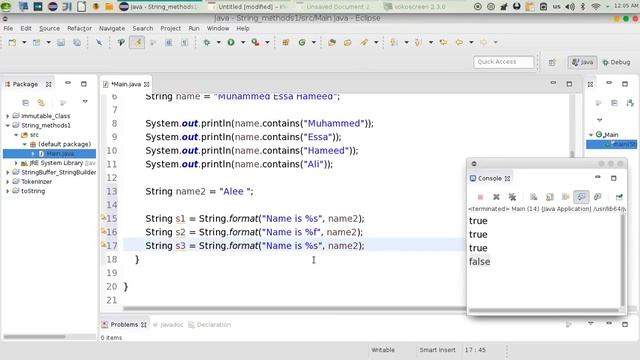Toggle Scroll Lock in Console toolbar
The width and height of the screenshot is (640, 360).
click(549, 197)
